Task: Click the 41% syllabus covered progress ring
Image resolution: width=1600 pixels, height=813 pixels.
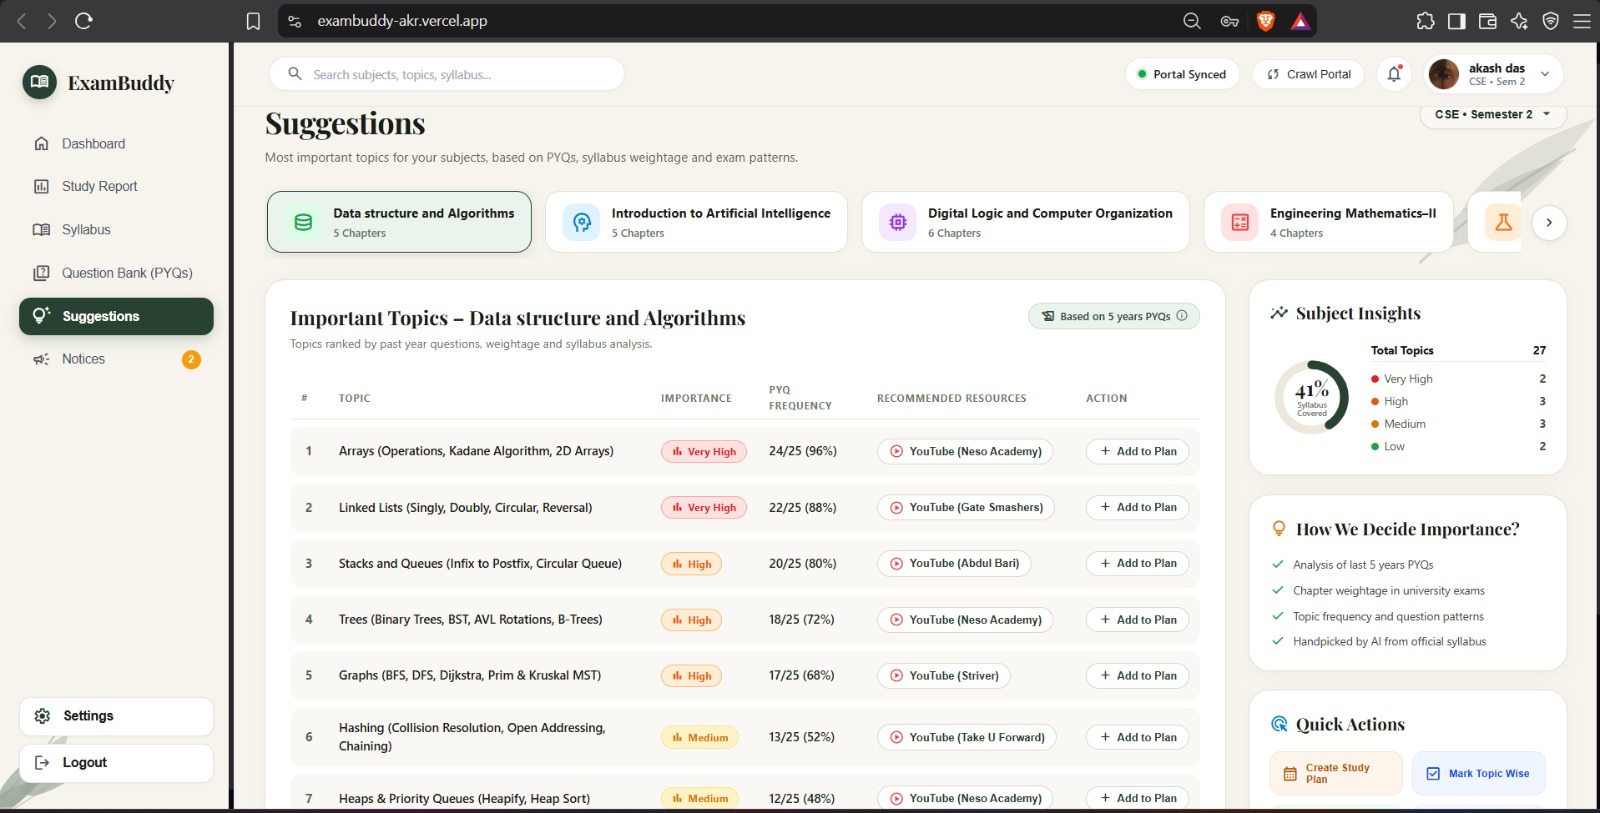Action: point(1312,397)
